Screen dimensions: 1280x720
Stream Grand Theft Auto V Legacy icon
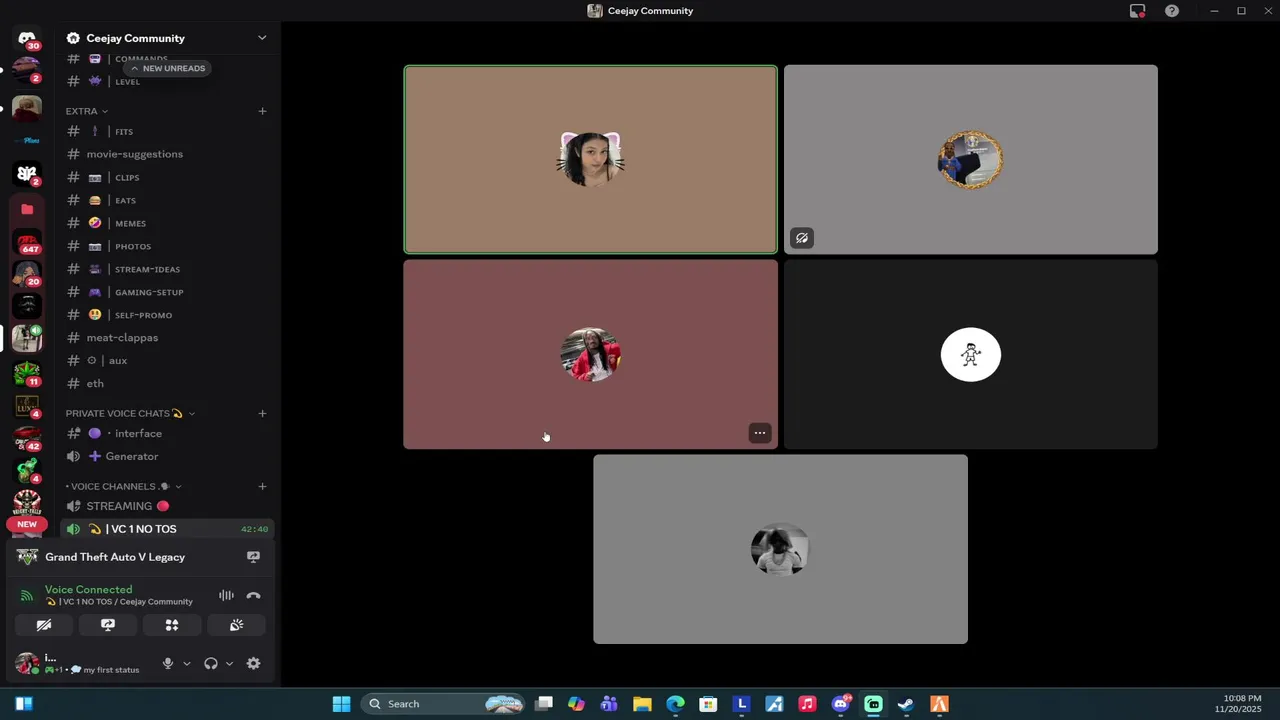tap(253, 557)
